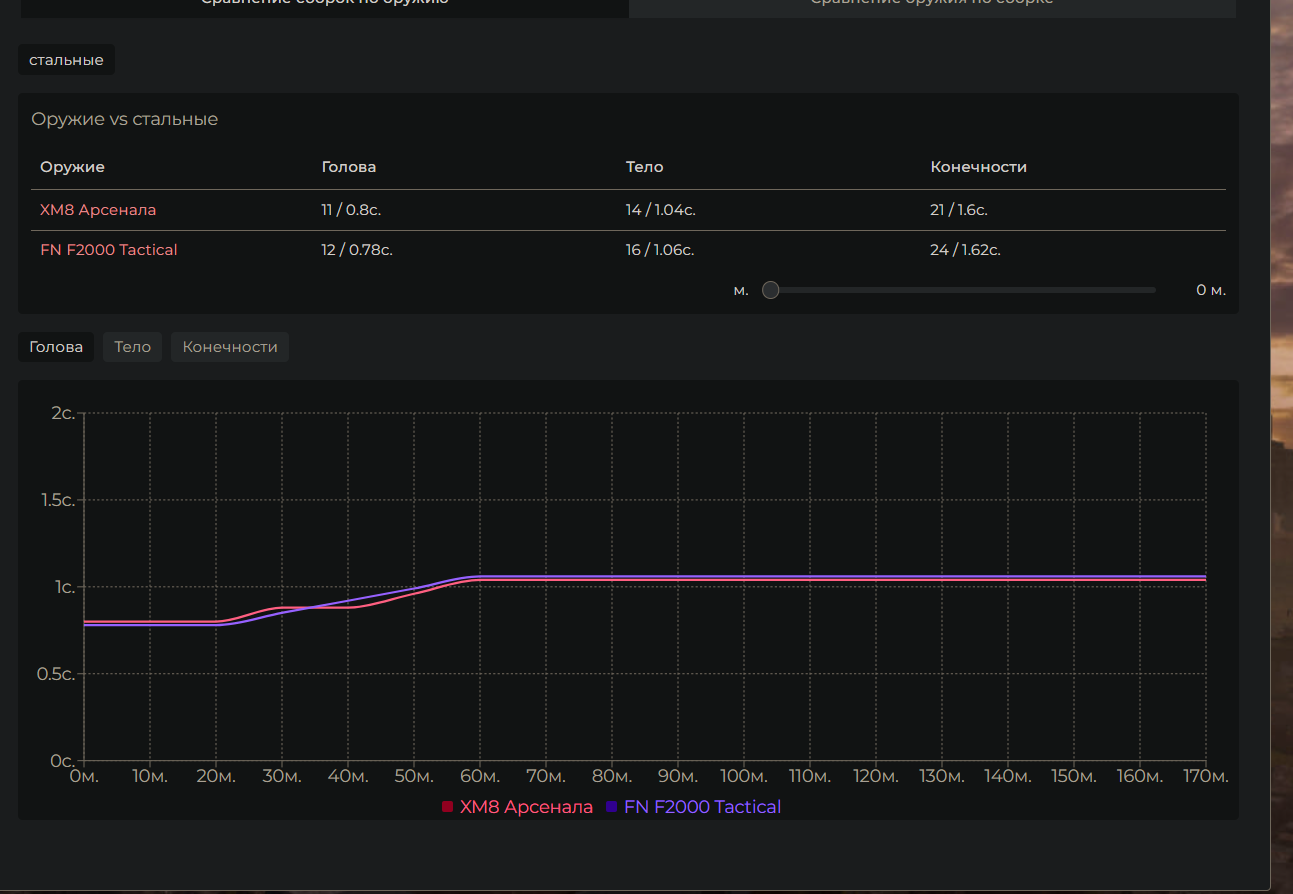This screenshot has height=894, width=1293.
Task: Switch to the Конечности chart tab
Action: pos(230,347)
